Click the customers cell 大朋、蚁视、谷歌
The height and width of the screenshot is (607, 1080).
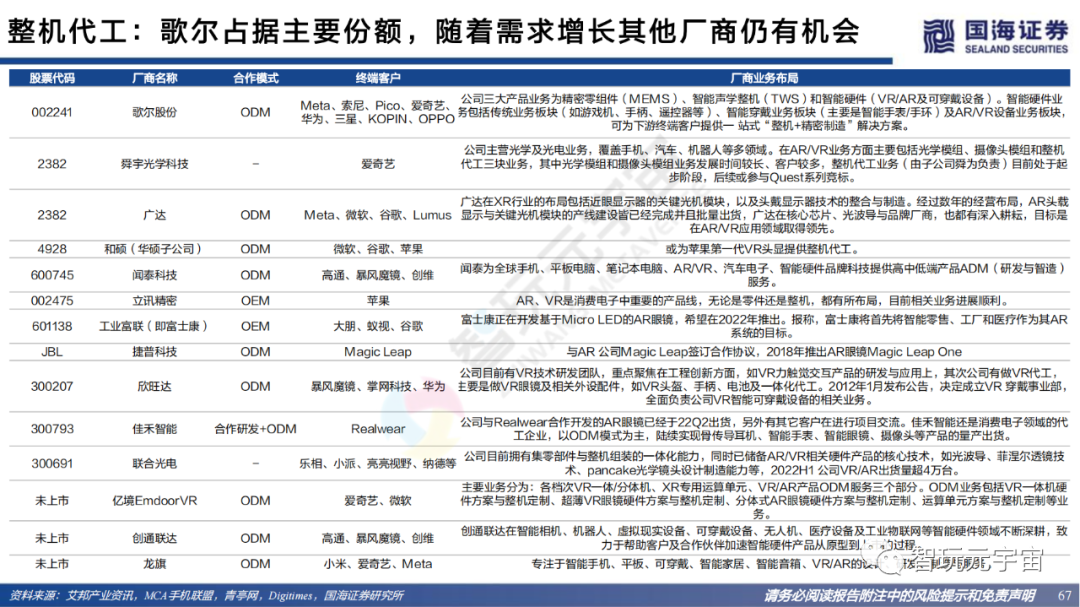(378, 326)
